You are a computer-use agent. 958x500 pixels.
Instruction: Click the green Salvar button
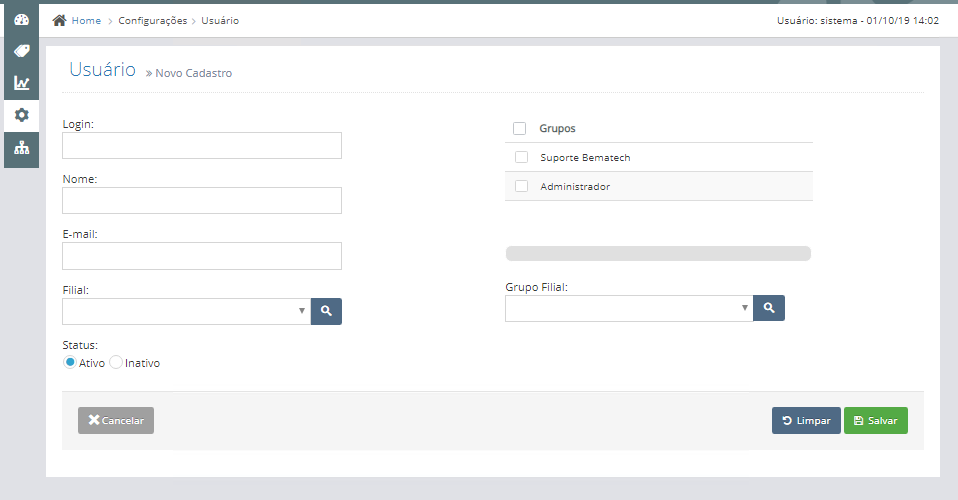point(876,421)
